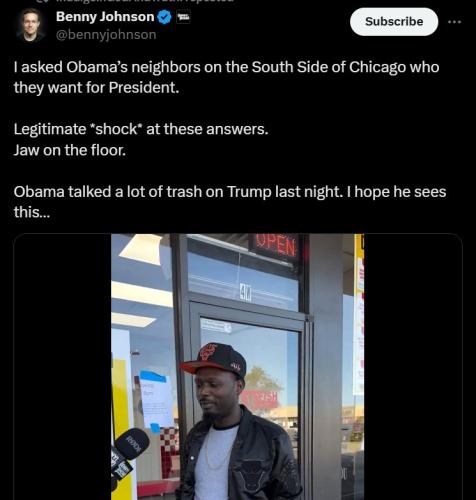Click the word "this..." ending the tweet
The width and height of the screenshot is (476, 500).
pyautogui.click(x=32, y=212)
